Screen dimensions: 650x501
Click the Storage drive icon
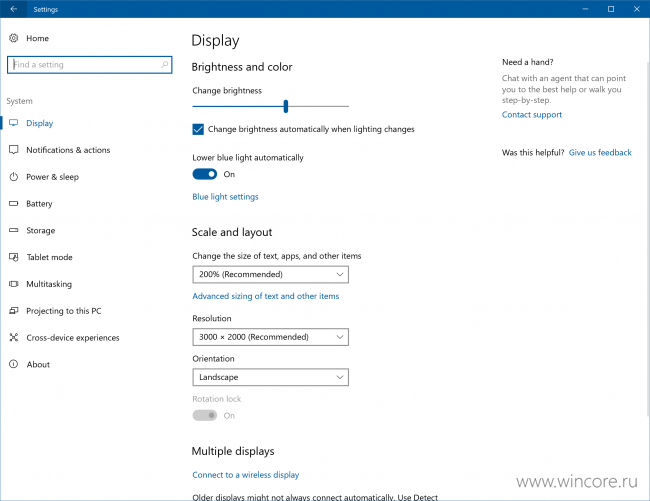click(x=14, y=230)
